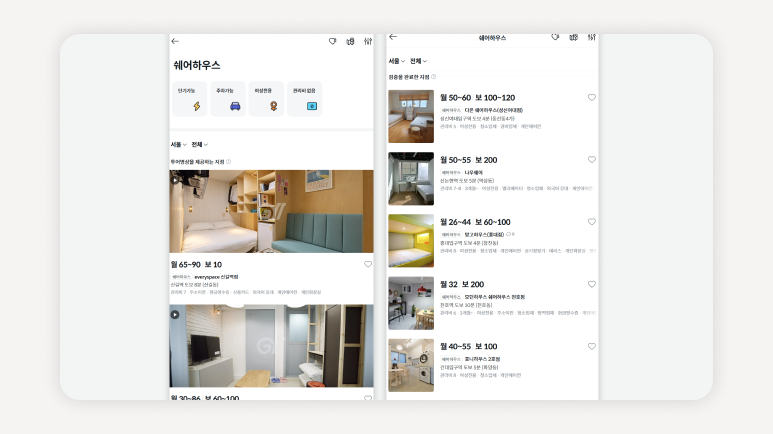
Task: Open the second listing photo with TV
Action: (272, 346)
